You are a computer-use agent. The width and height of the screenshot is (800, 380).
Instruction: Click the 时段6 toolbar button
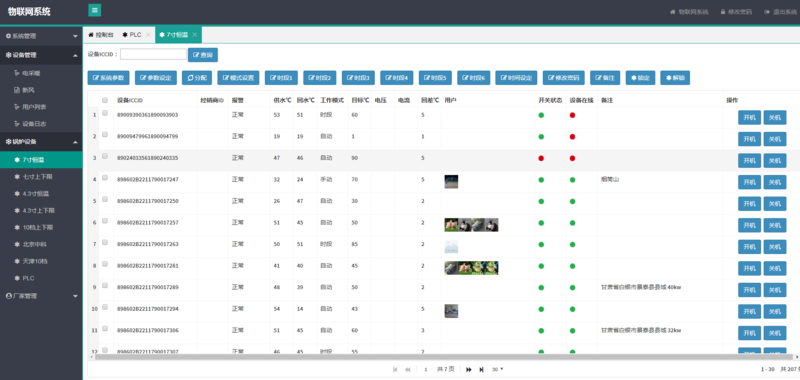(473, 78)
